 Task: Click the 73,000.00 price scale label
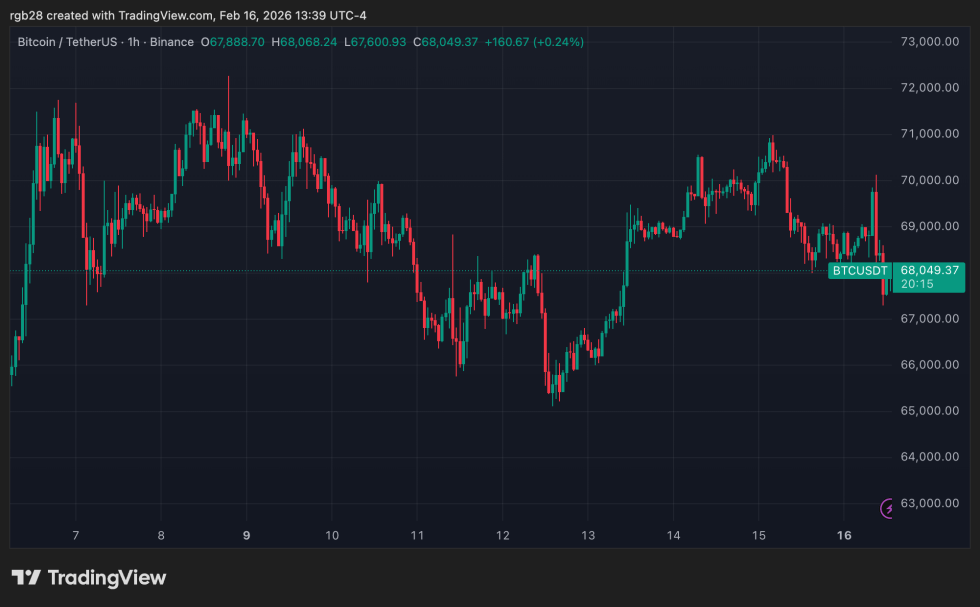(x=928, y=42)
